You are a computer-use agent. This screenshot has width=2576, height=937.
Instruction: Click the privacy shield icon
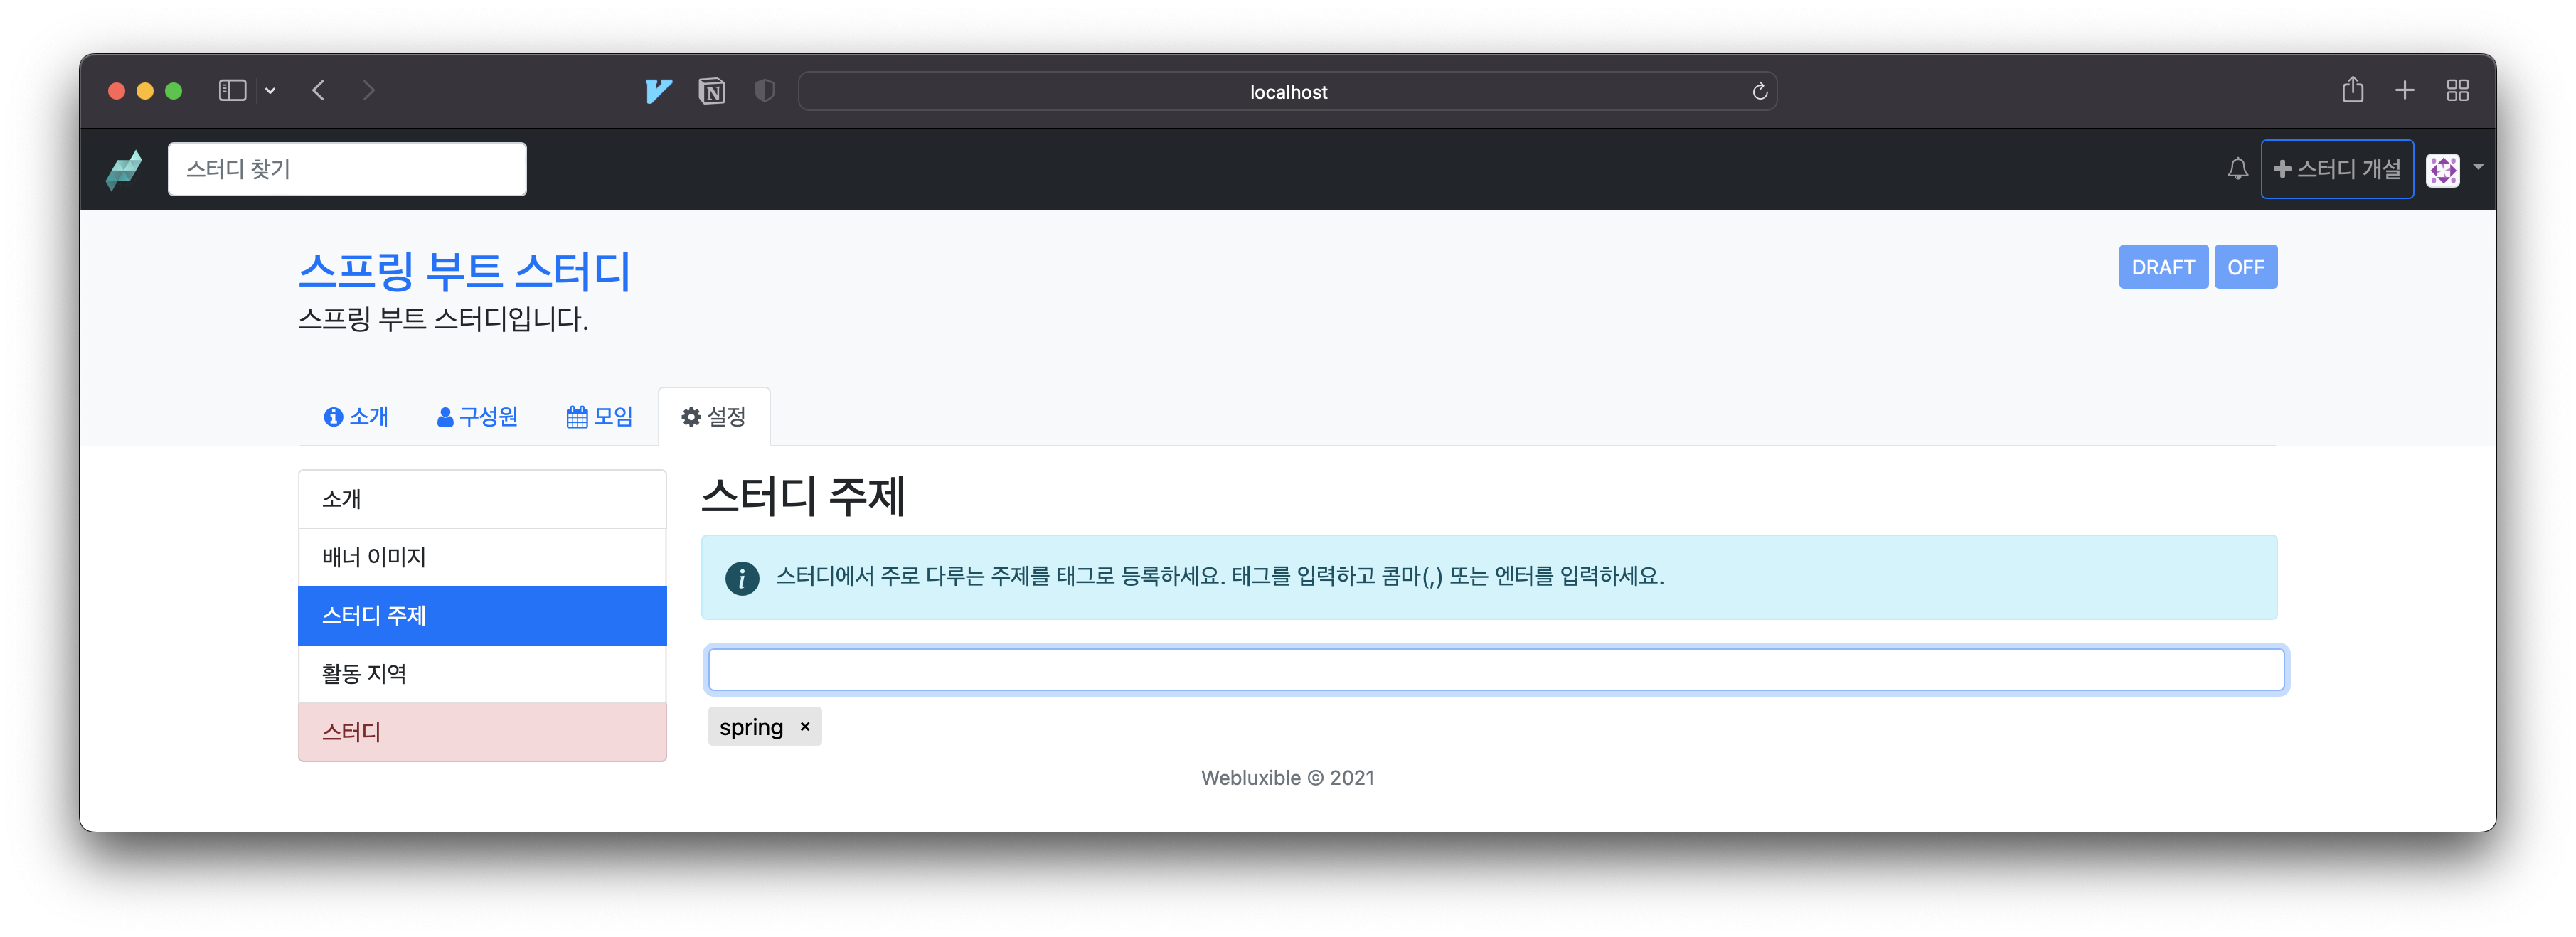(764, 91)
